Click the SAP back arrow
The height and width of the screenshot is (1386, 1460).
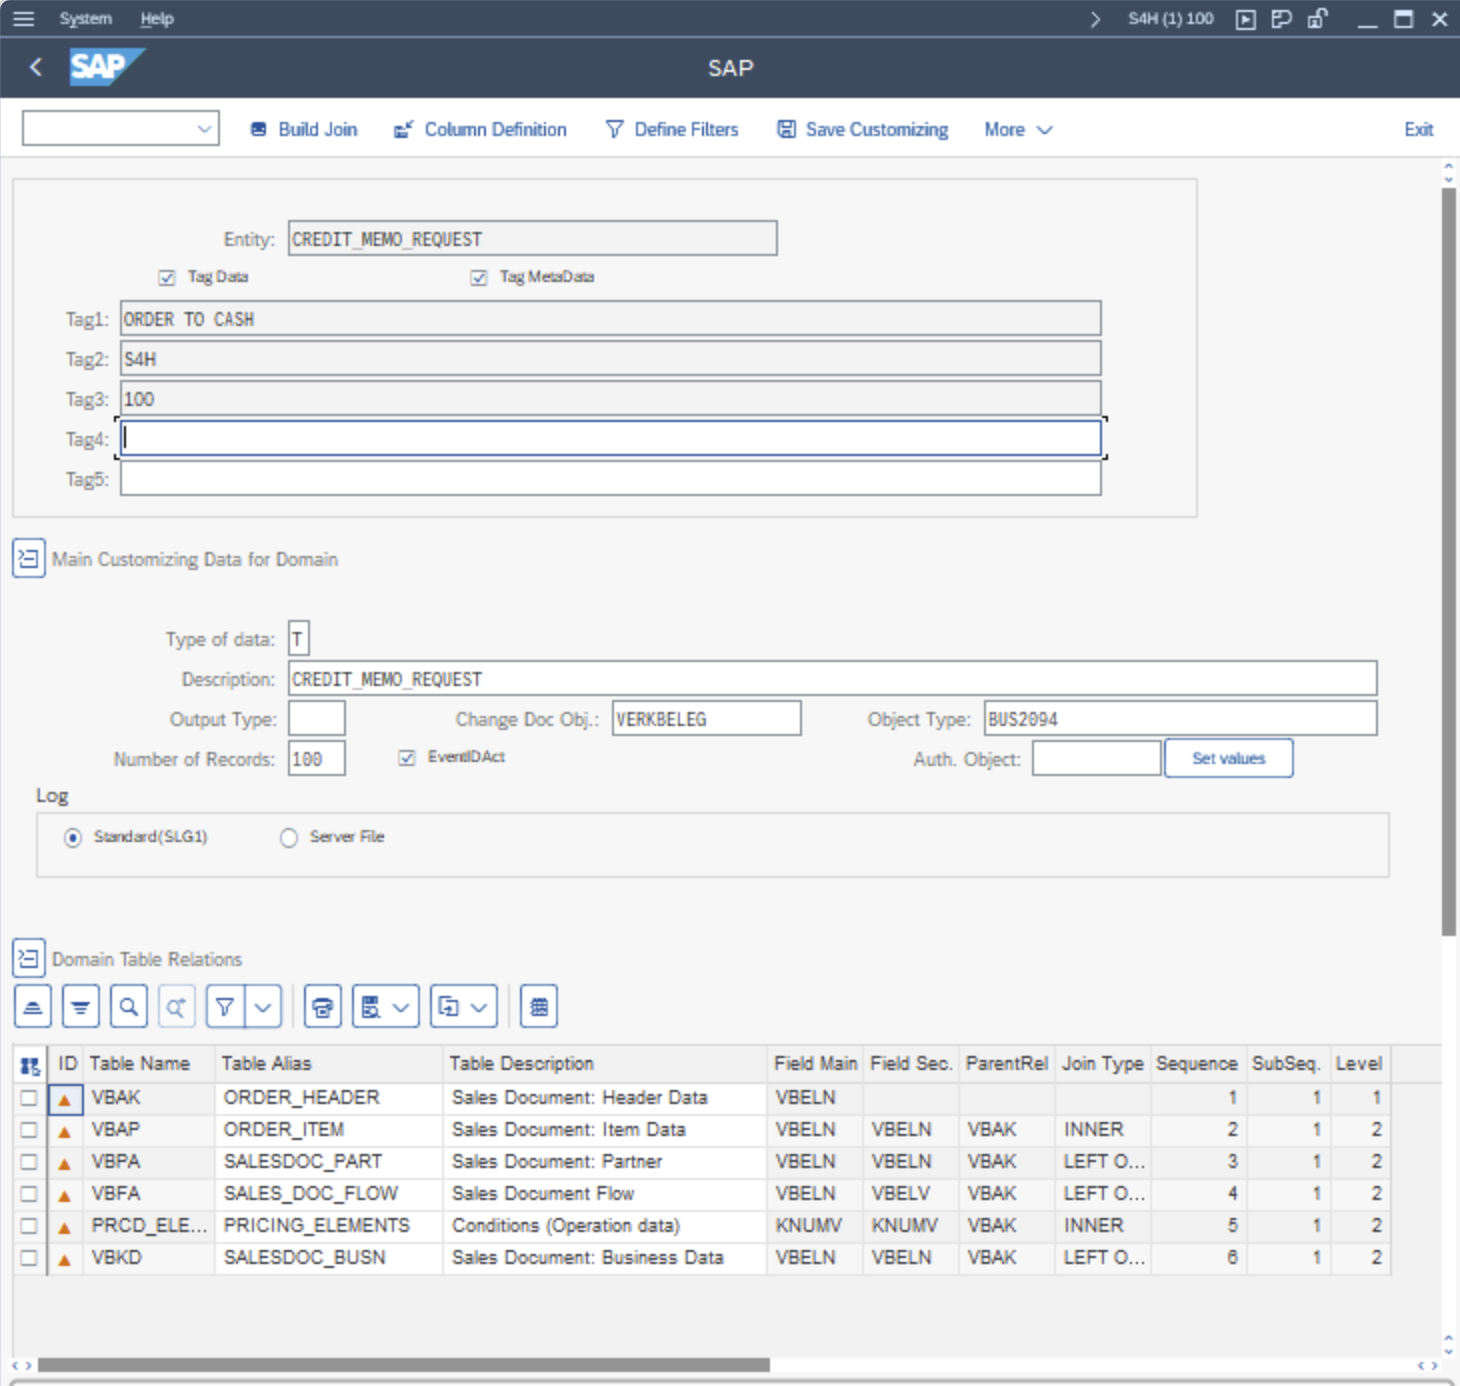[36, 67]
